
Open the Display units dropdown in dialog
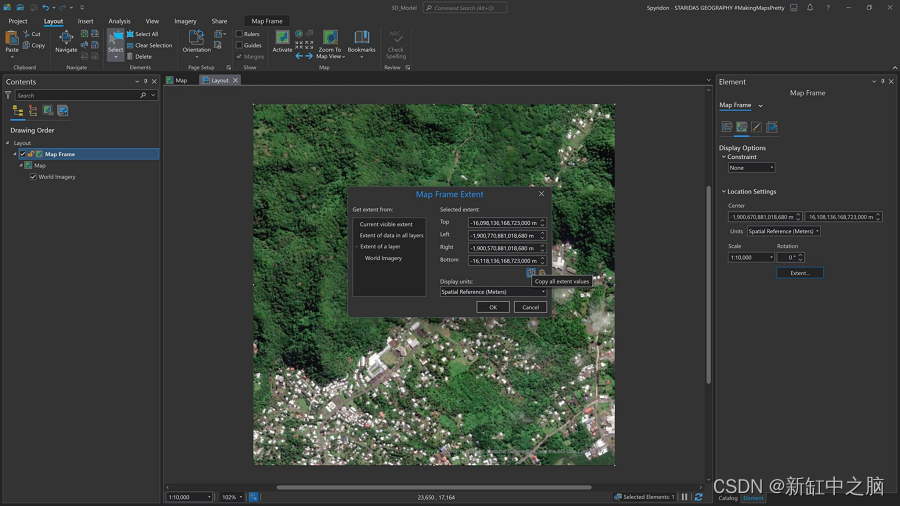494,292
